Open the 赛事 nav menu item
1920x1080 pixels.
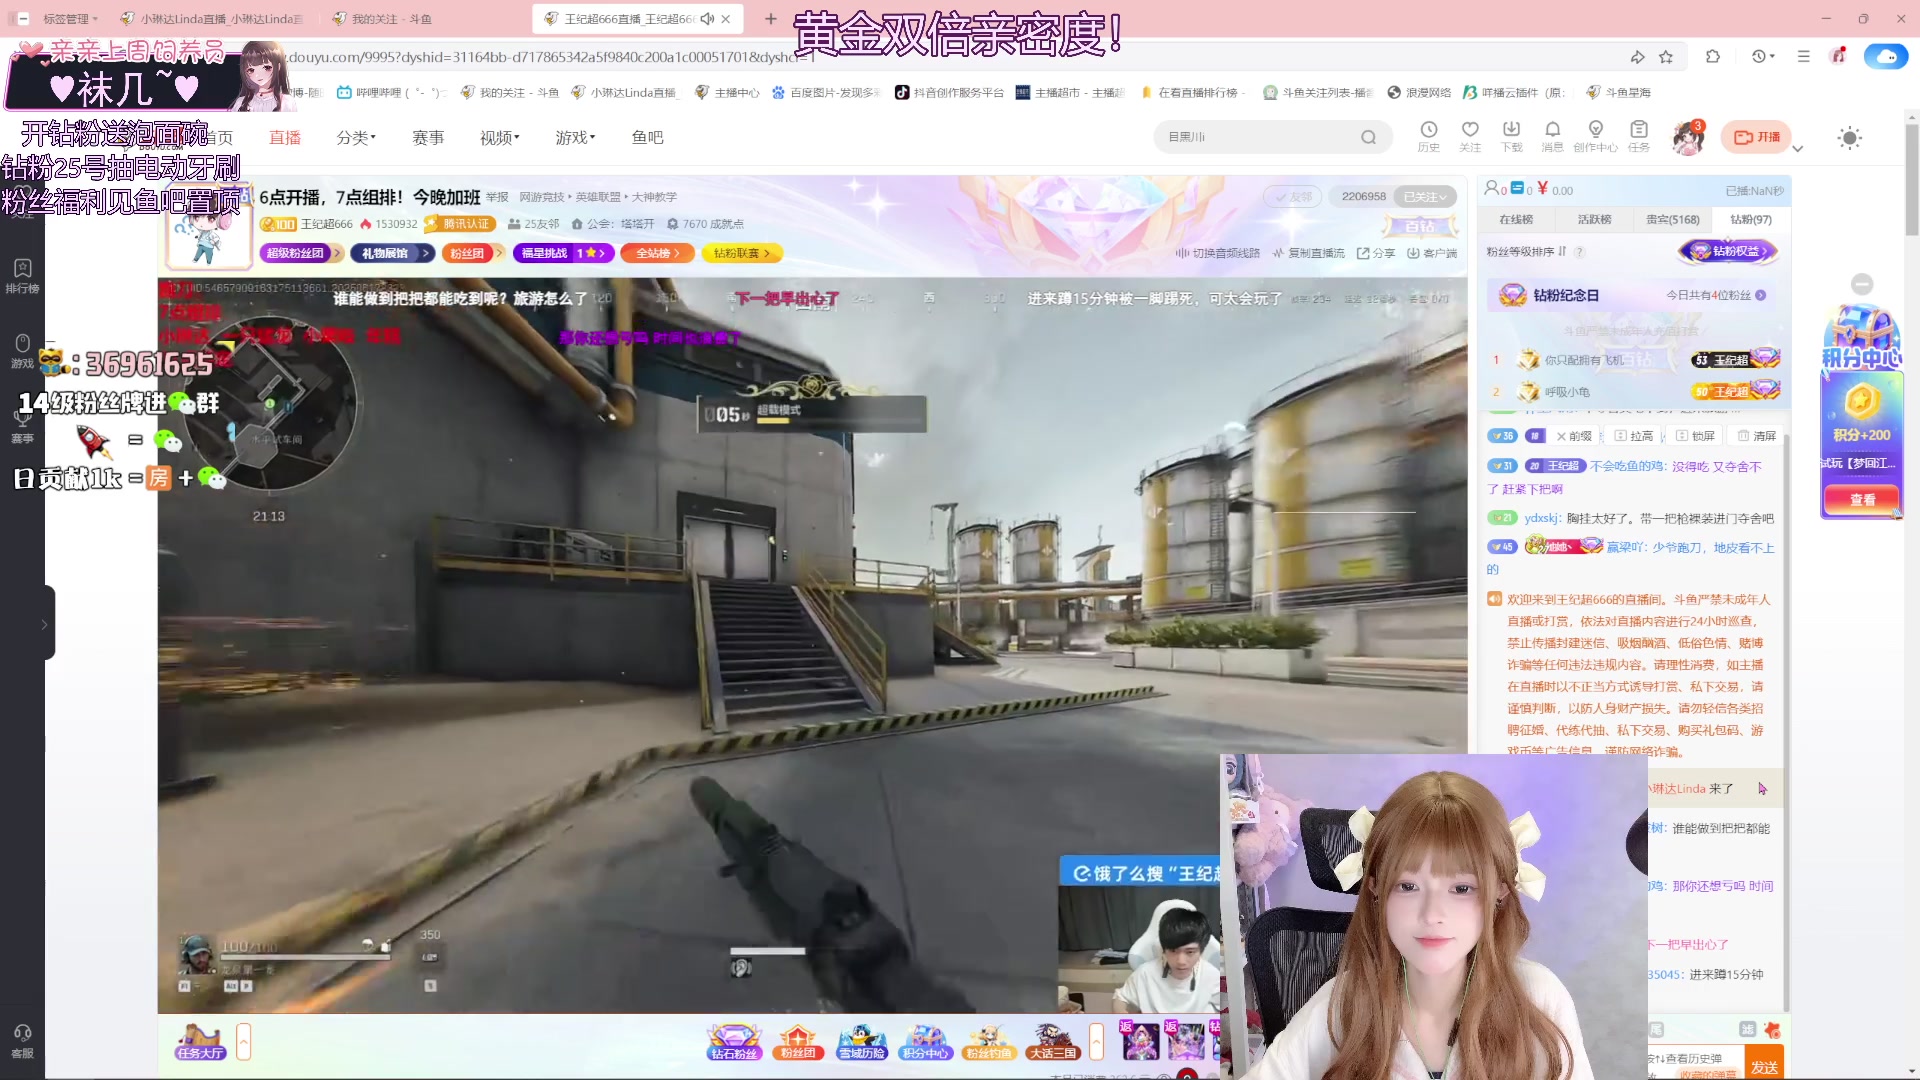point(428,137)
